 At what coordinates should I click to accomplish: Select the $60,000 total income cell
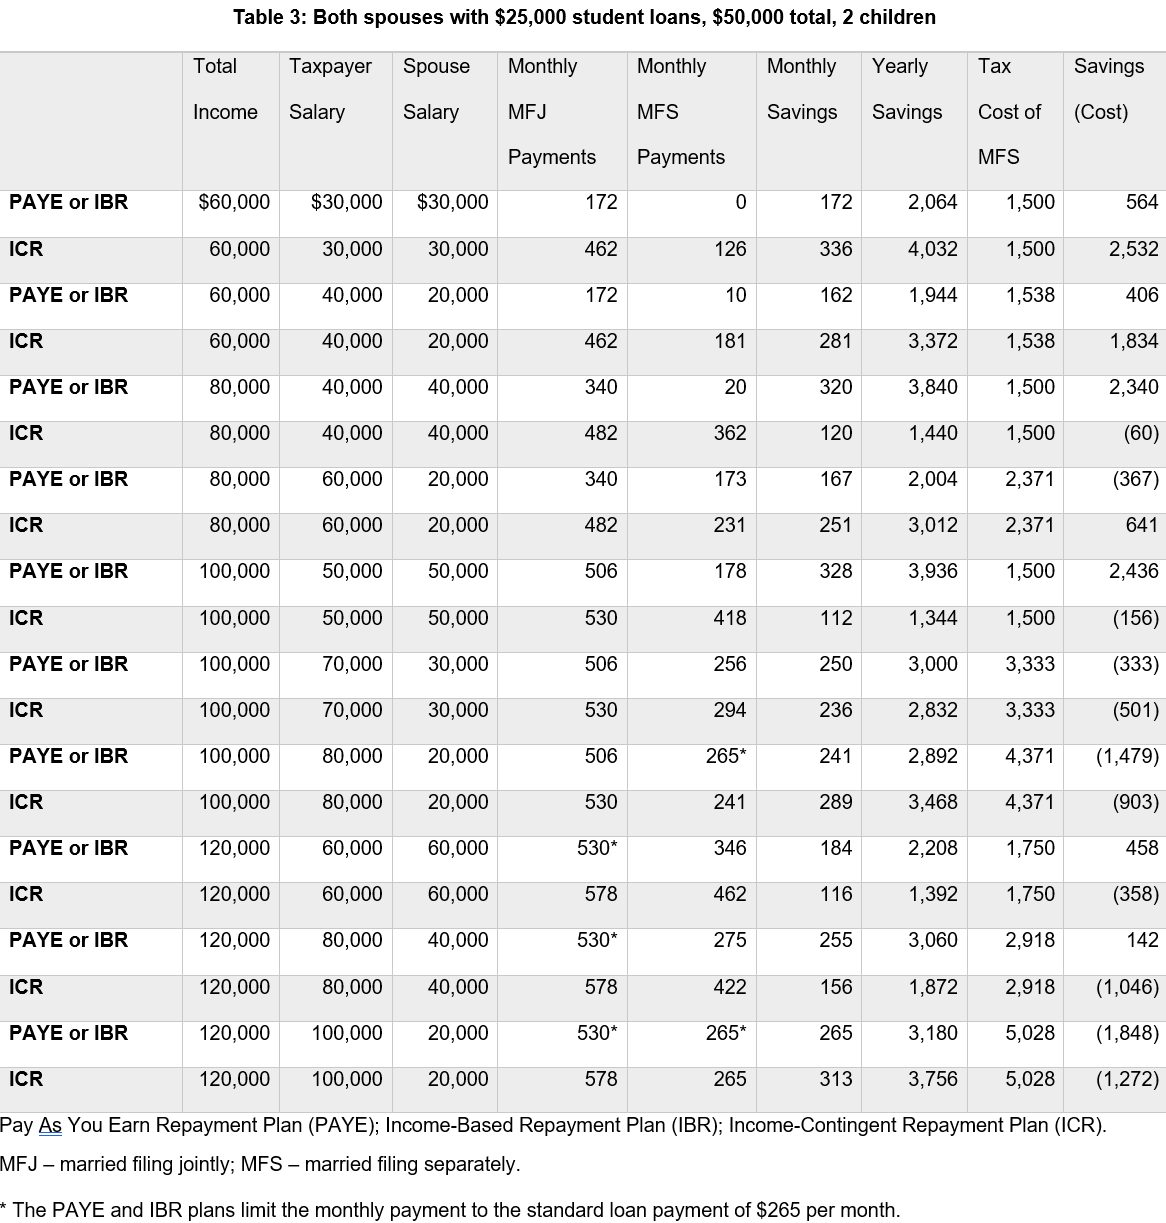click(x=234, y=202)
